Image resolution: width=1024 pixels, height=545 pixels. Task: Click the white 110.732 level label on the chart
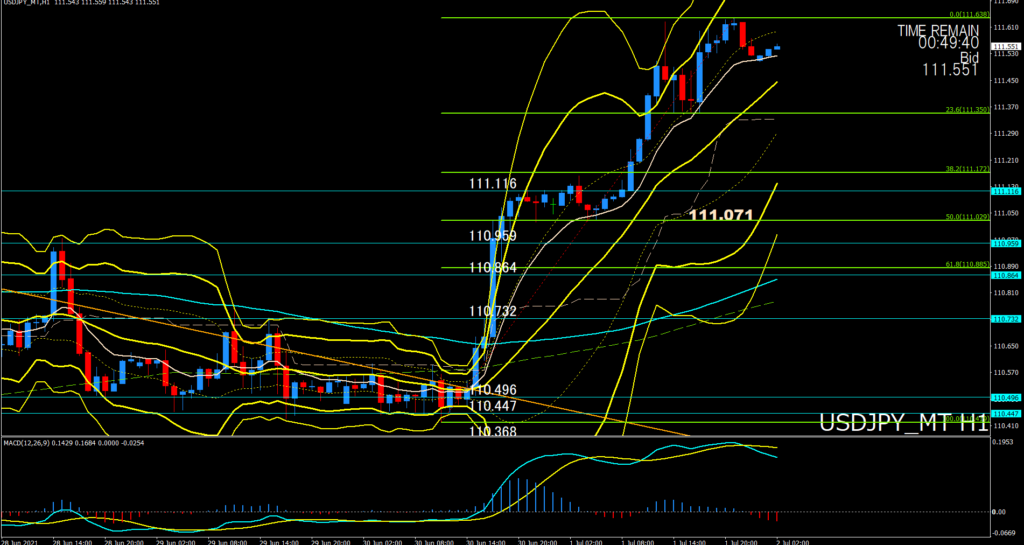492,311
